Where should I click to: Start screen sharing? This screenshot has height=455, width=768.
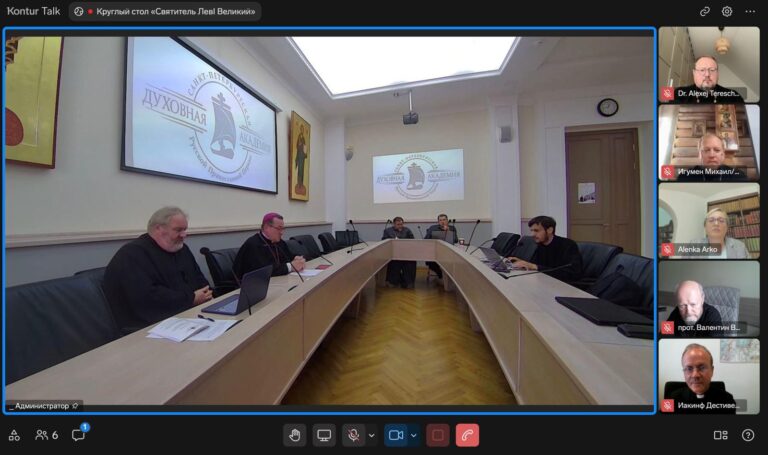tap(324, 435)
